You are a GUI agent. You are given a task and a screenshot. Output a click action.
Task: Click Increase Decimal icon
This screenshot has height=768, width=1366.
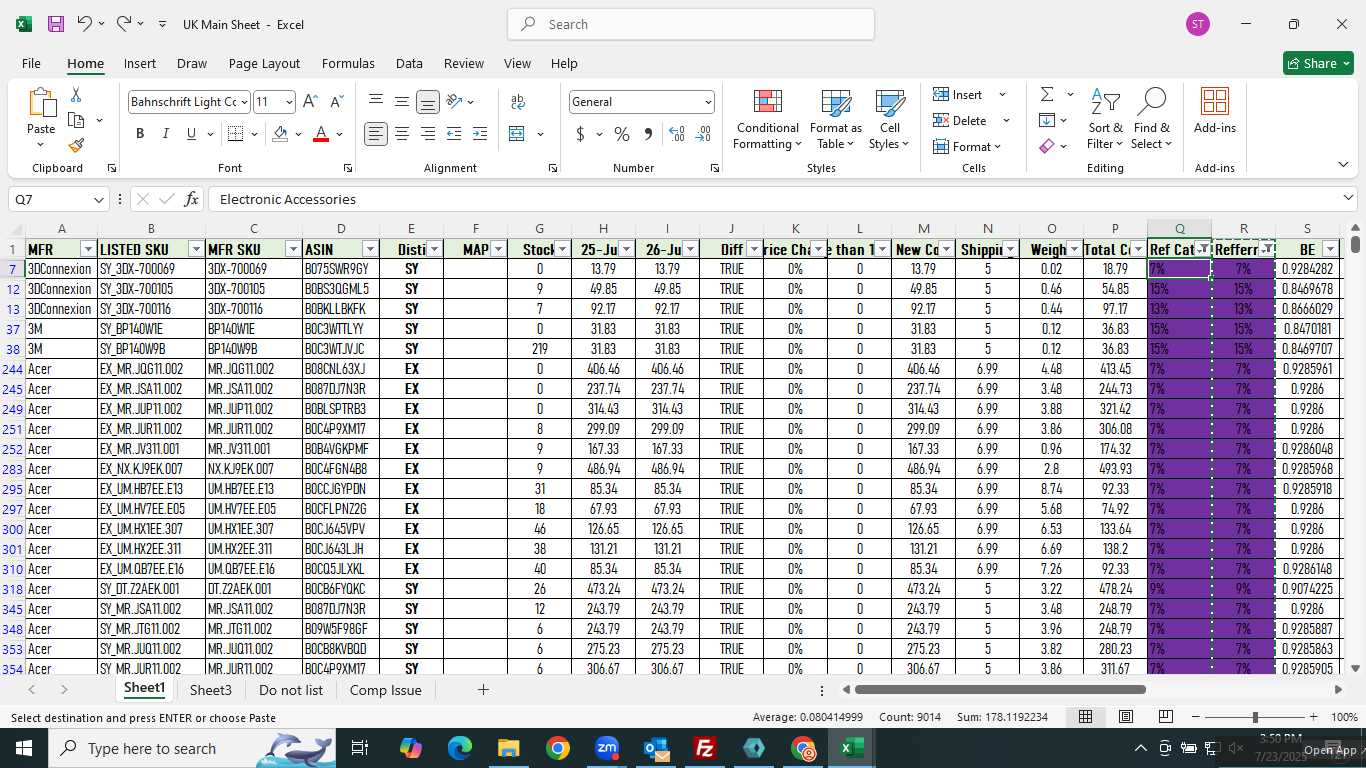[677, 134]
